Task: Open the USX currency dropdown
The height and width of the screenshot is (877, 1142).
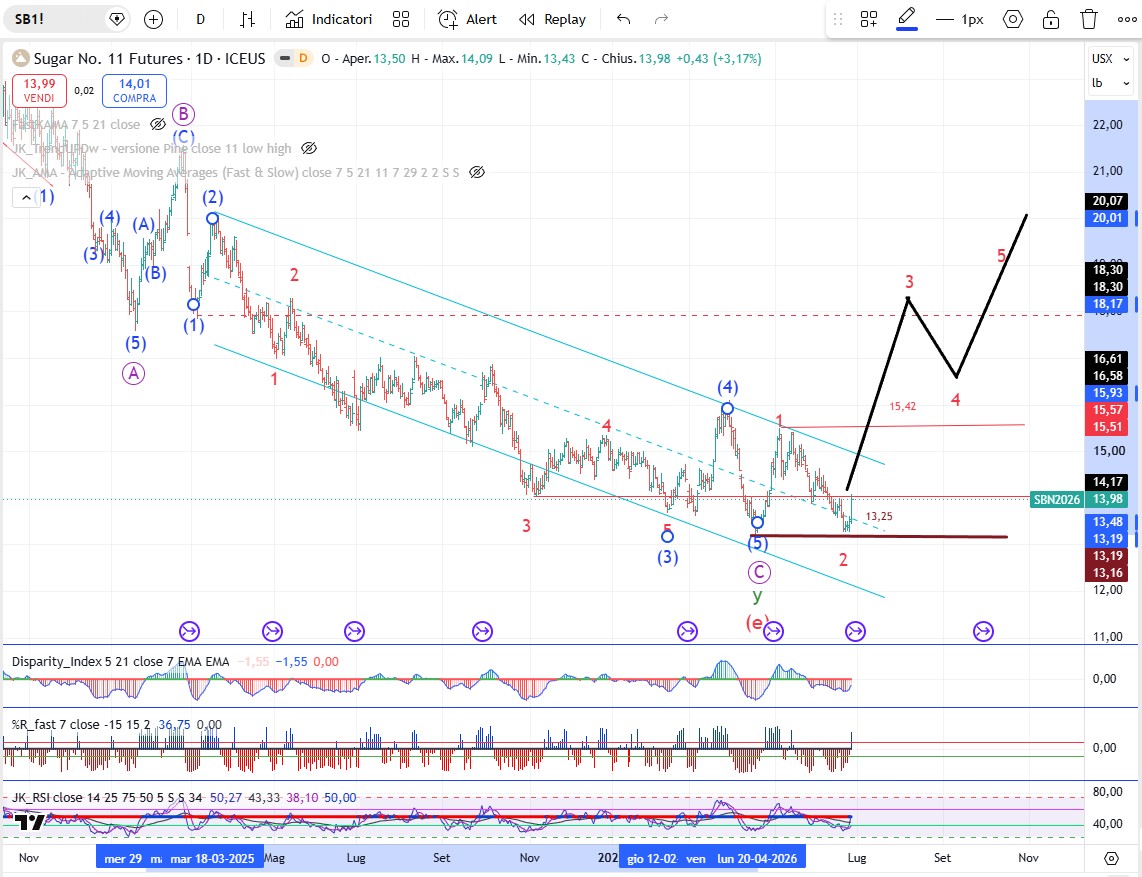Action: click(1111, 59)
